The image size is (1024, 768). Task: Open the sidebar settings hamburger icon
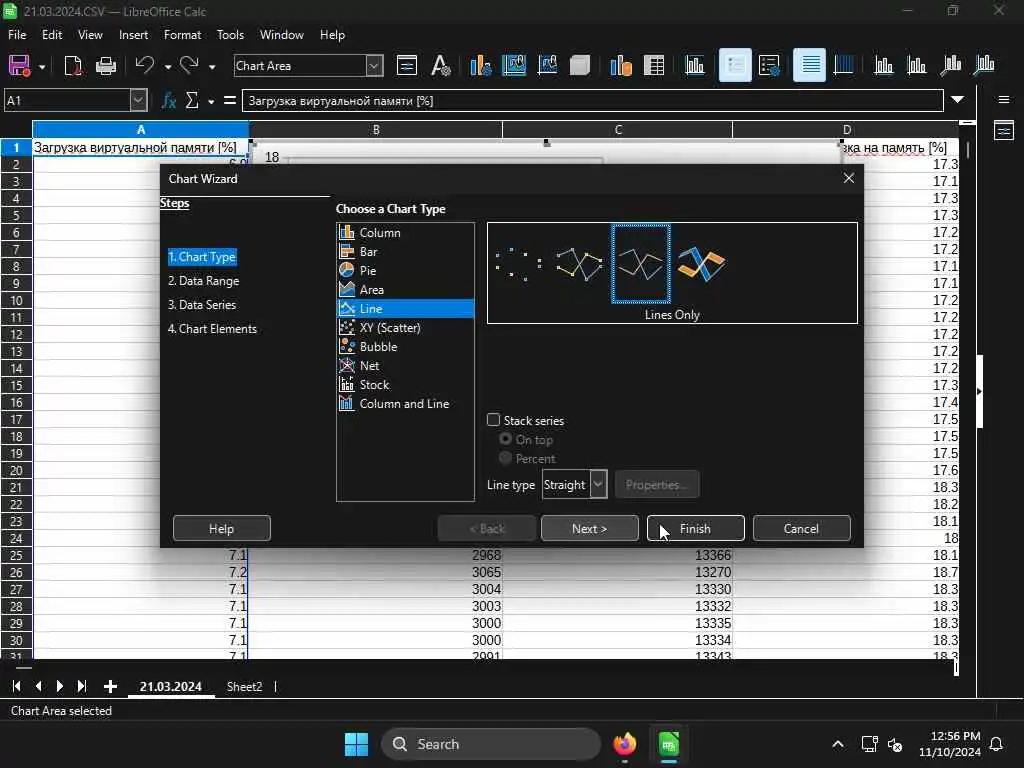1004,100
